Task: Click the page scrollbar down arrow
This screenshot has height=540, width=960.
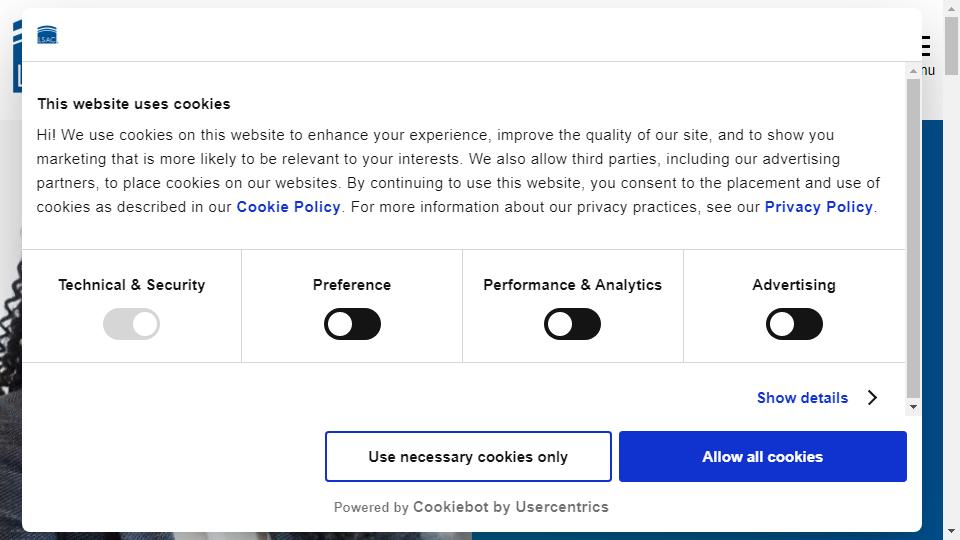Action: 951,531
